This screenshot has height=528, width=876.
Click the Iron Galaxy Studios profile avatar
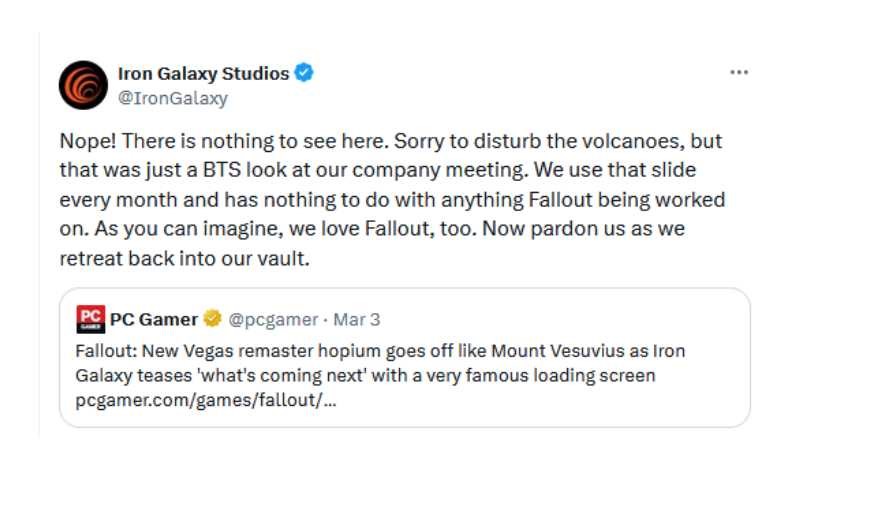pos(84,84)
